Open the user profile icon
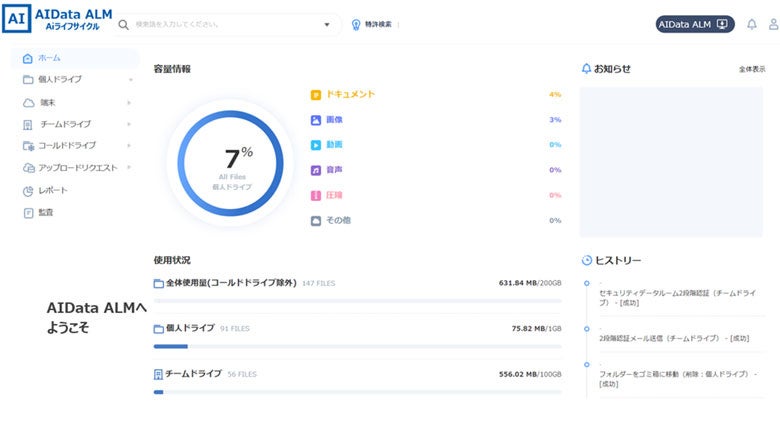The height and width of the screenshot is (428, 780). click(x=770, y=24)
